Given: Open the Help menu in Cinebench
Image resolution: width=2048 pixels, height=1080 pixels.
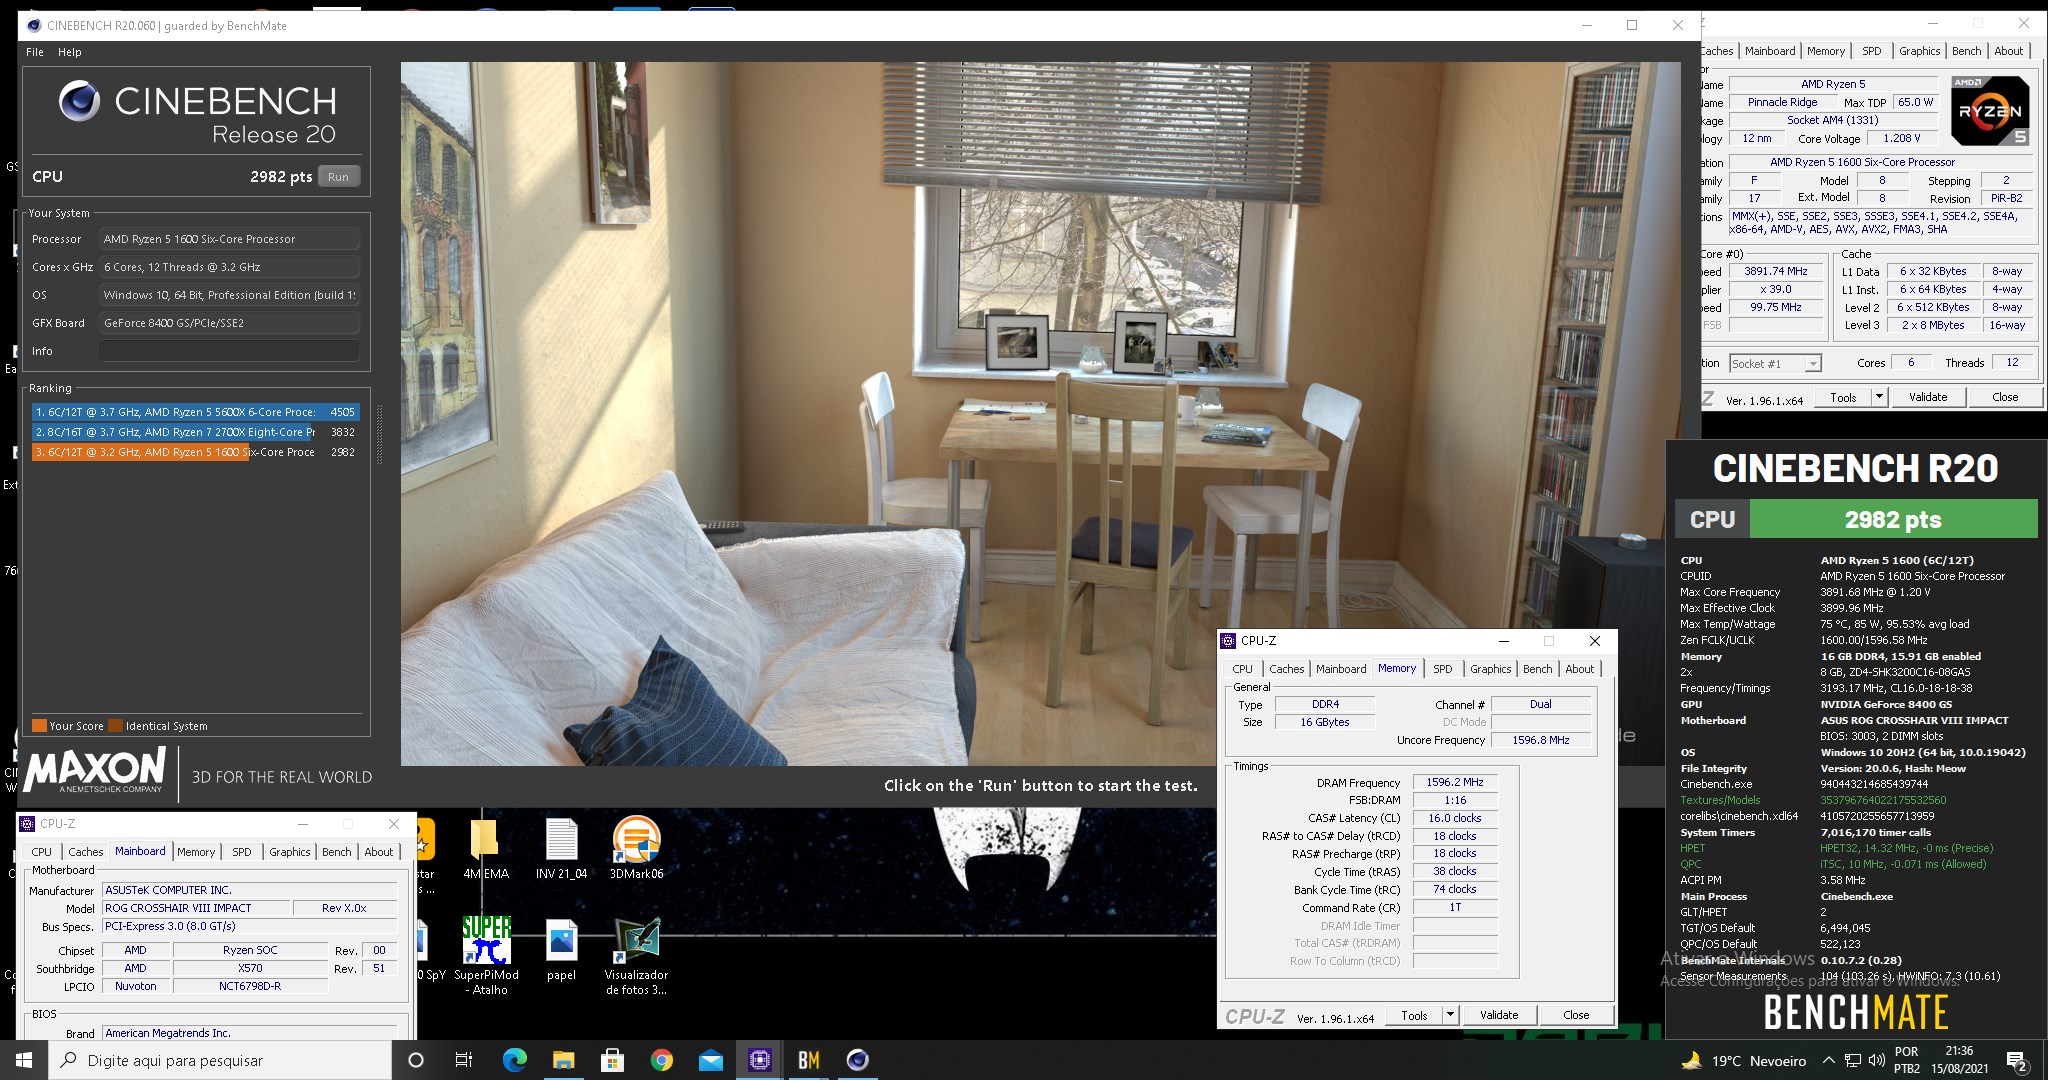Looking at the screenshot, I should pyautogui.click(x=70, y=52).
